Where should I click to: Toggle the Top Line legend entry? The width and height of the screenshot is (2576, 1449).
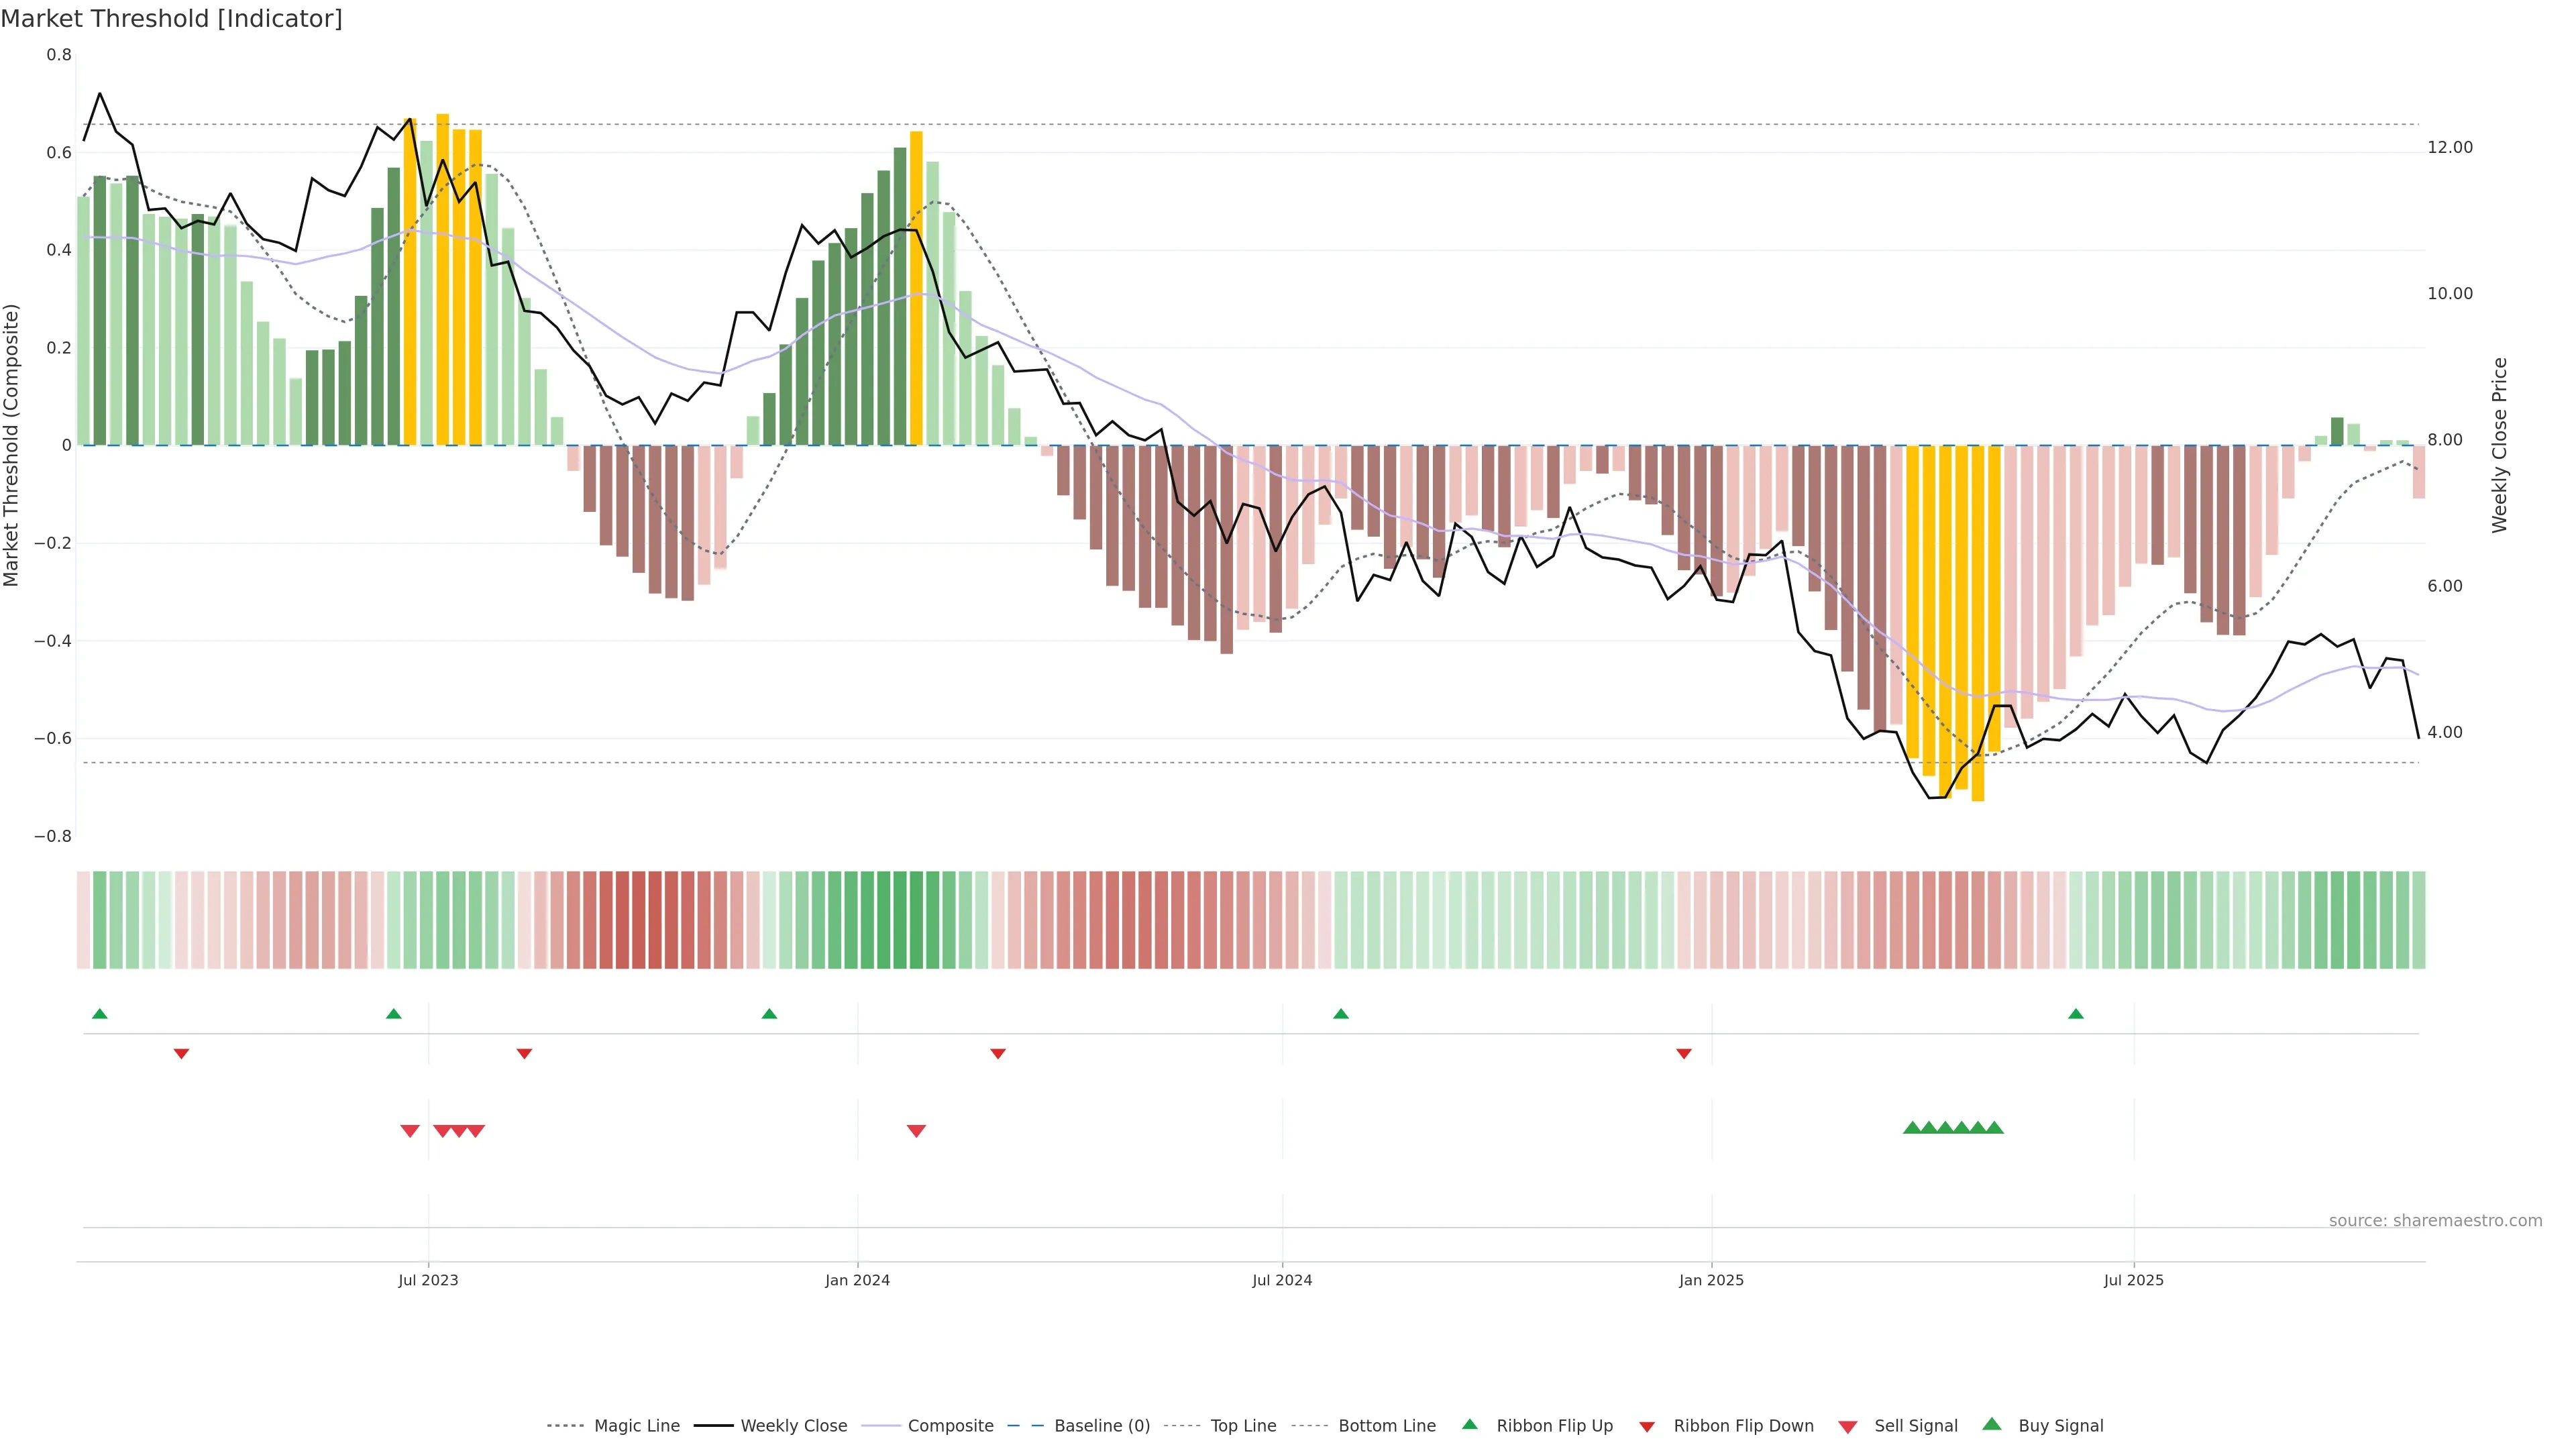point(1243,1426)
